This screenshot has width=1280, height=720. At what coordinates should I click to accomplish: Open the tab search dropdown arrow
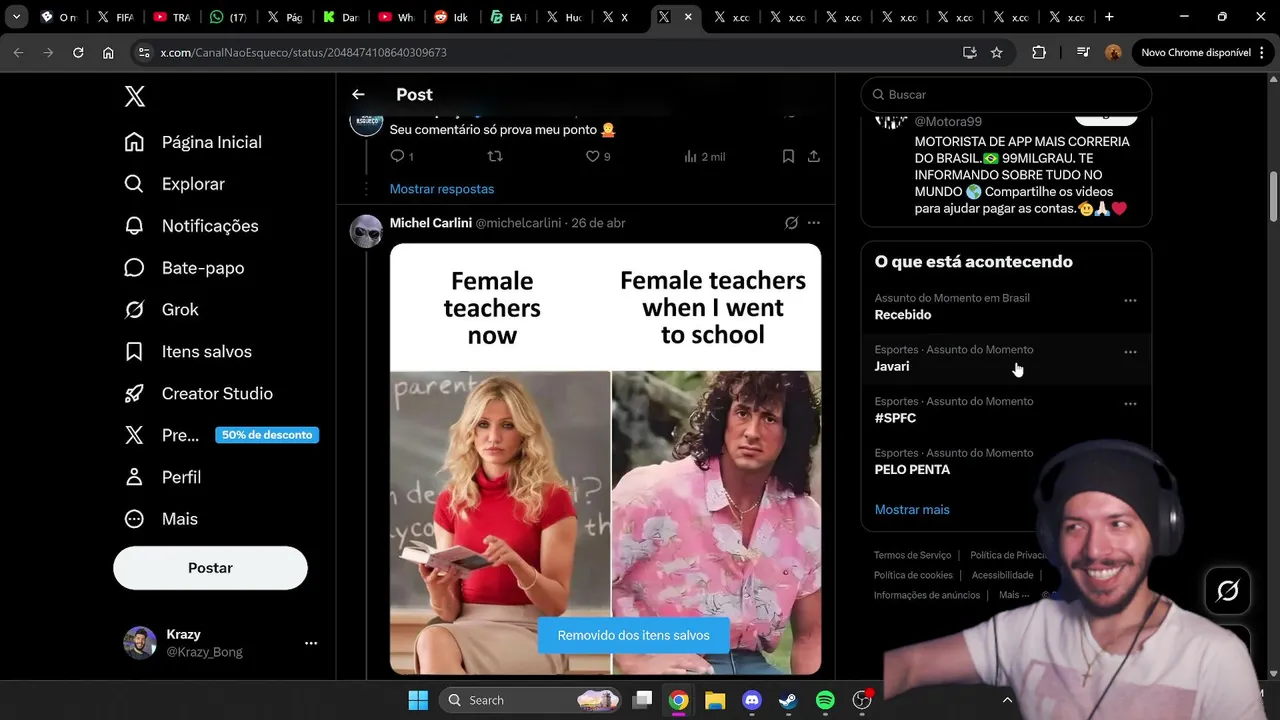coord(16,17)
